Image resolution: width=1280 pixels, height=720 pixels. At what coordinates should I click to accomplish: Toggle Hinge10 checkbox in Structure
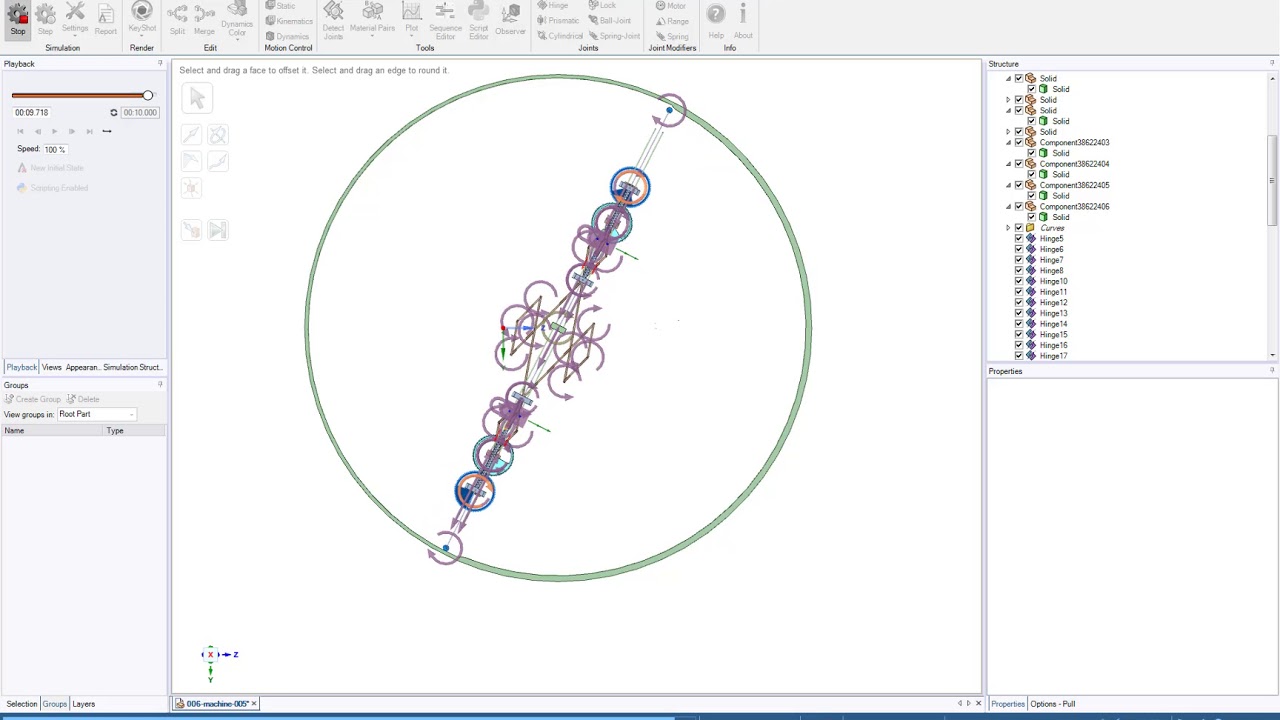point(1019,281)
